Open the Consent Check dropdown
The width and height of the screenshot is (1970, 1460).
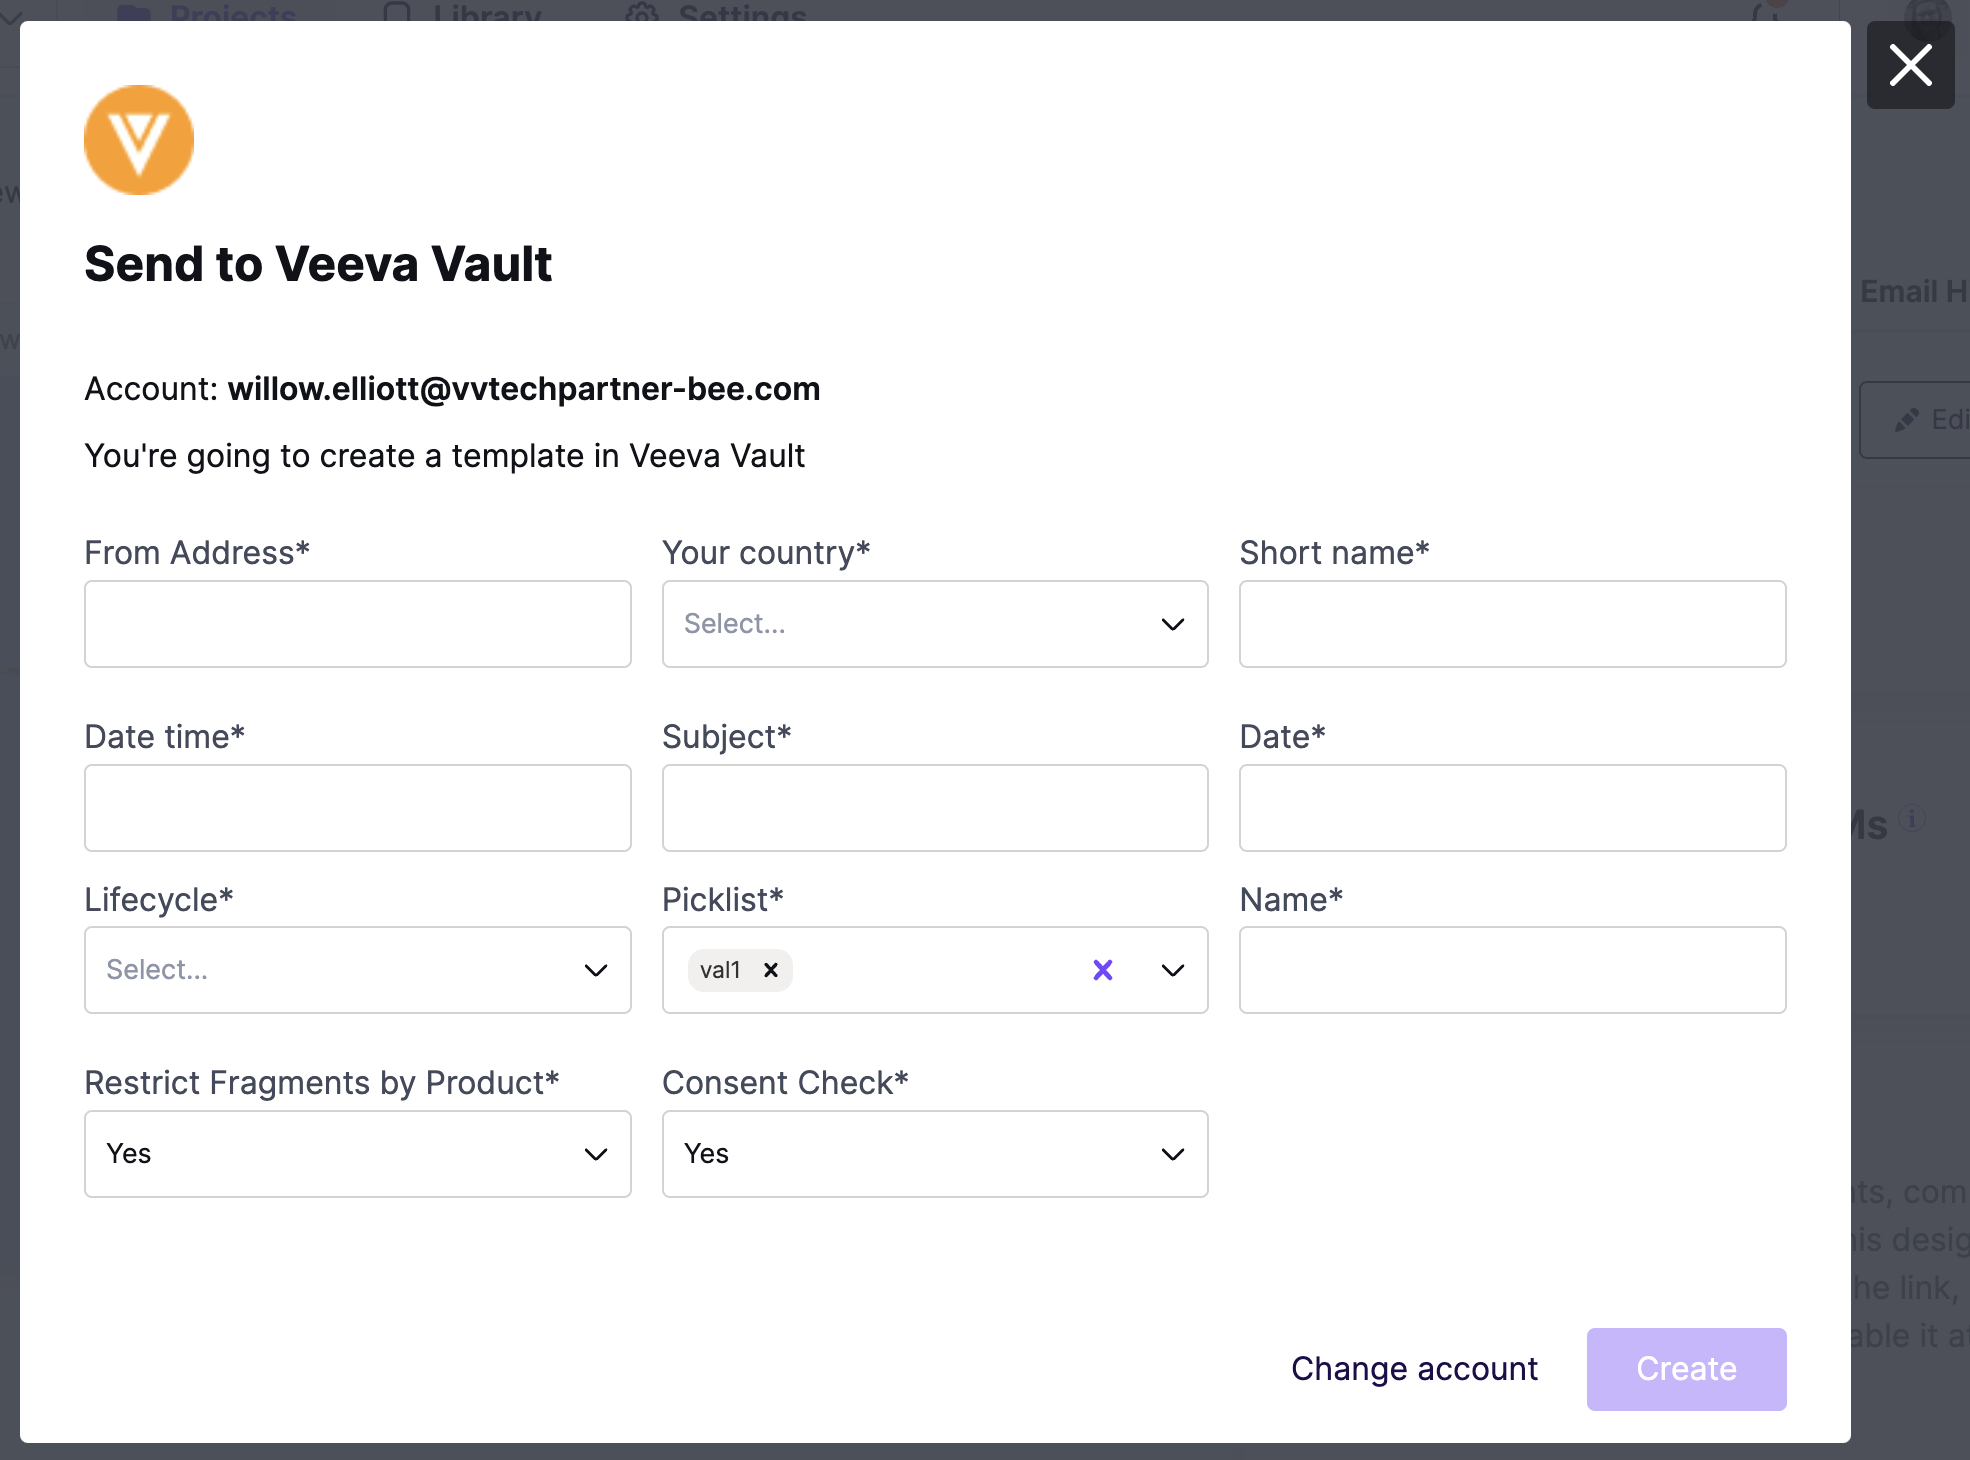[x=935, y=1154]
